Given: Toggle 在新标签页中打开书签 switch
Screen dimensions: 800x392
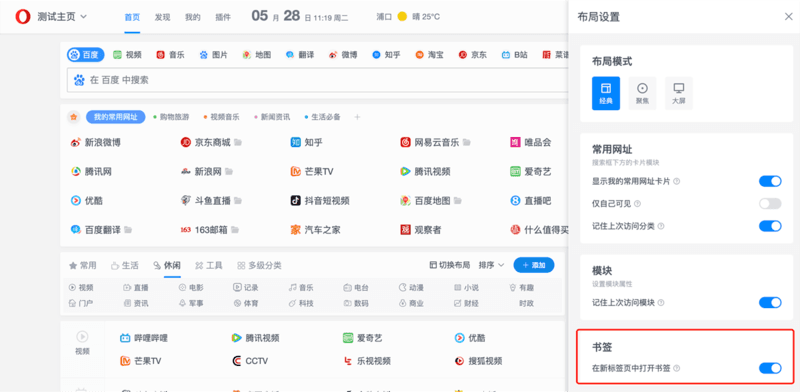Looking at the screenshot, I should point(770,368).
